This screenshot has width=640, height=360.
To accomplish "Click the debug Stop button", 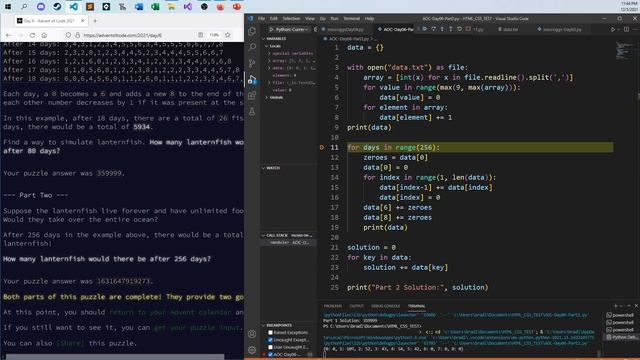I will coord(468,29).
